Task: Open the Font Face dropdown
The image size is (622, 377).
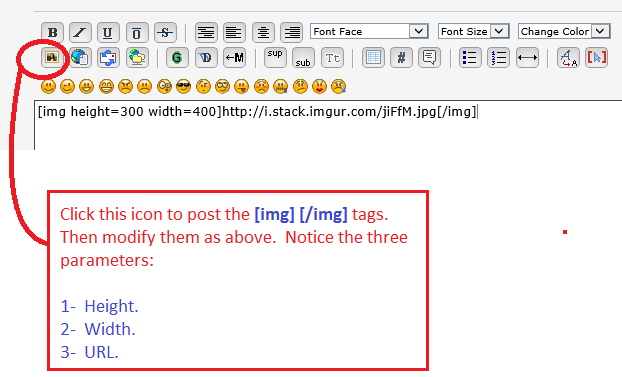Action: pyautogui.click(x=369, y=31)
